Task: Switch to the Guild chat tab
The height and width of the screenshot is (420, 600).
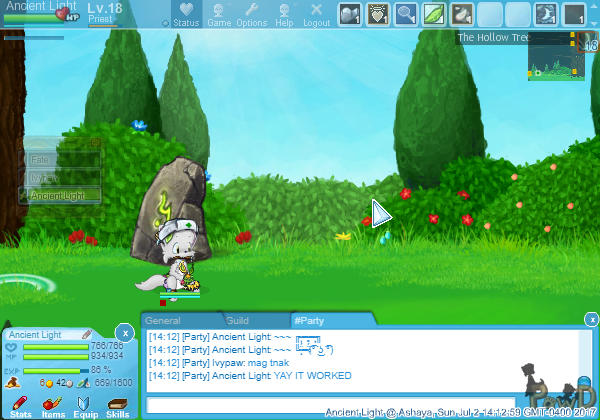Action: click(238, 320)
